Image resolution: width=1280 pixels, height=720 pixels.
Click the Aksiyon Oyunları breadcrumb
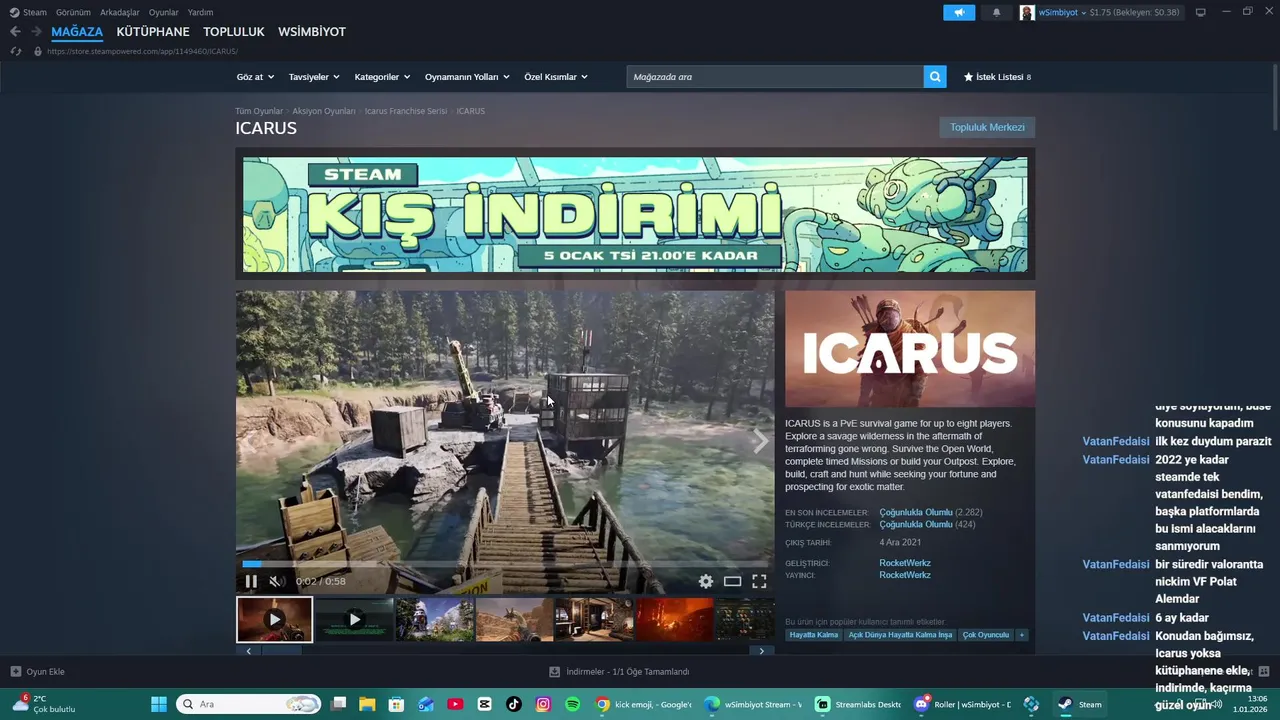coord(324,111)
